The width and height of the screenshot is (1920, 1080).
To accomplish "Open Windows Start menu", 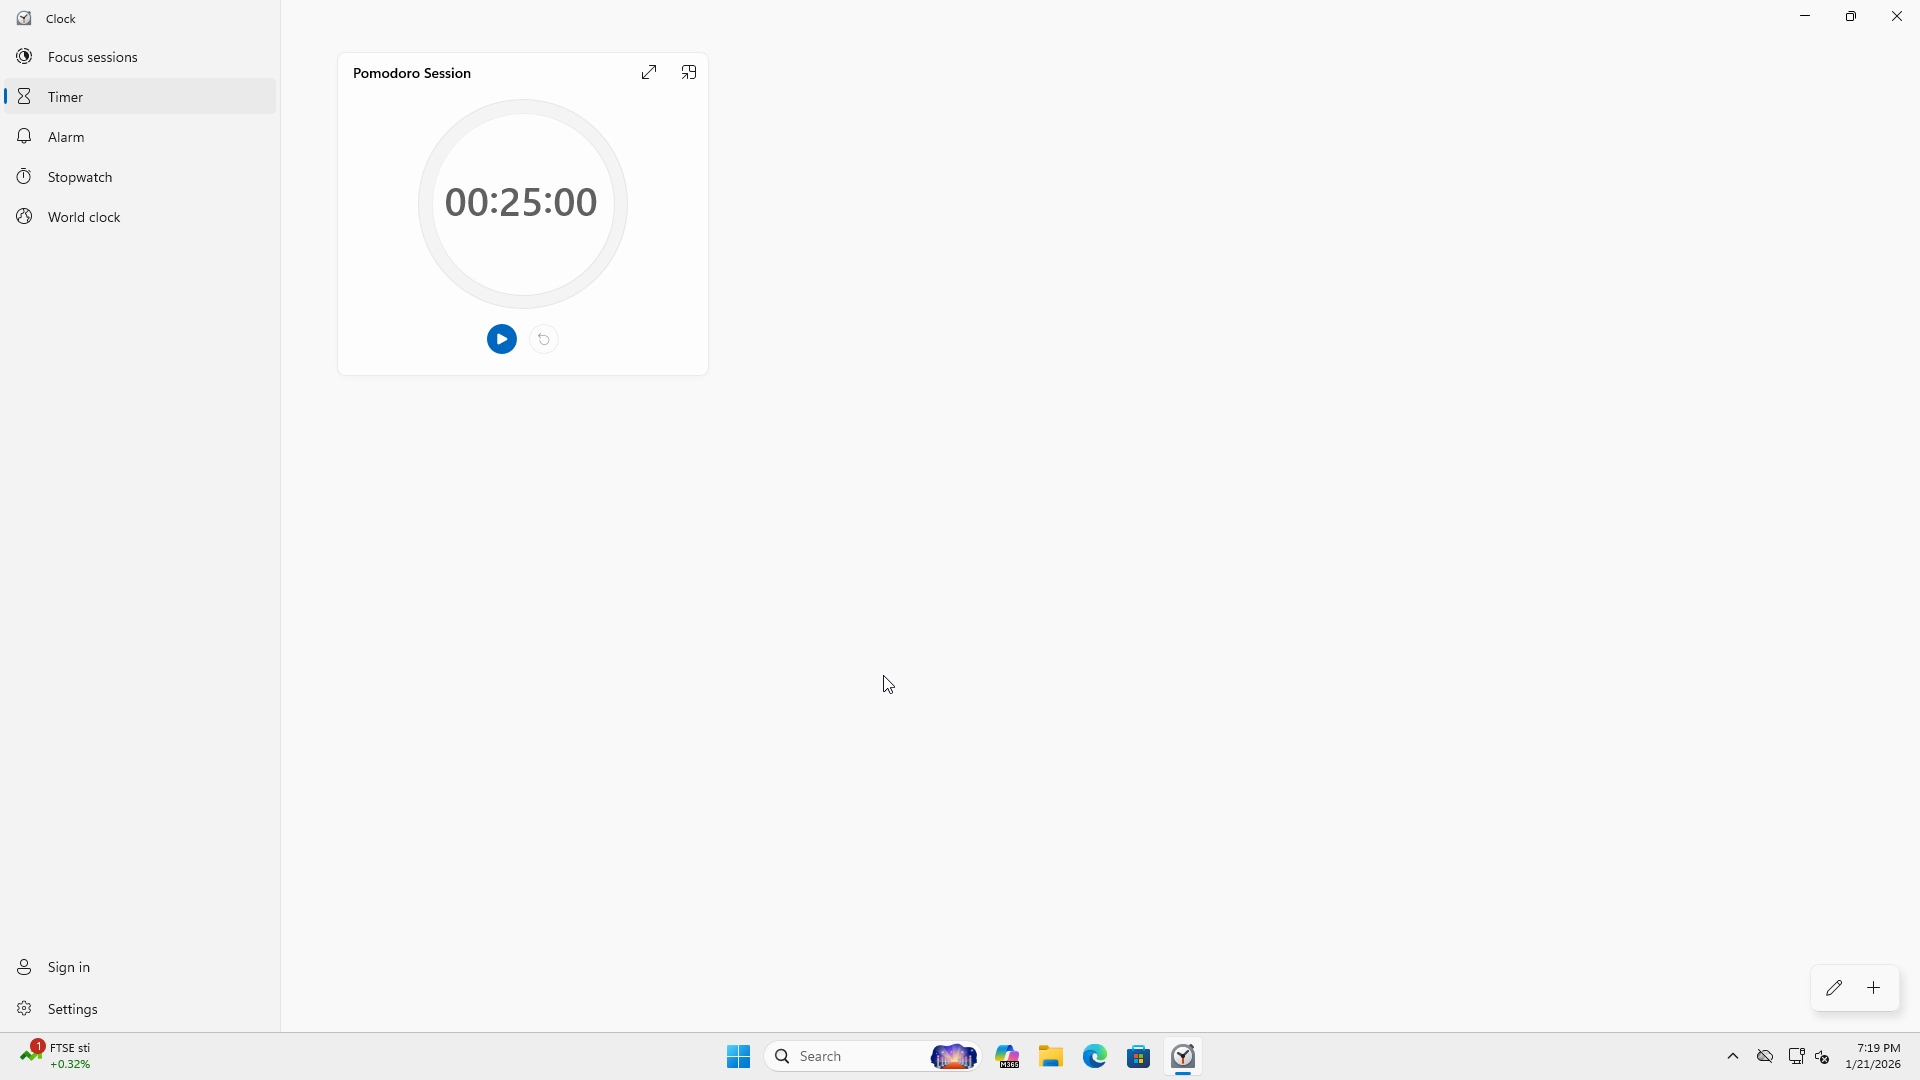I will pyautogui.click(x=738, y=1056).
